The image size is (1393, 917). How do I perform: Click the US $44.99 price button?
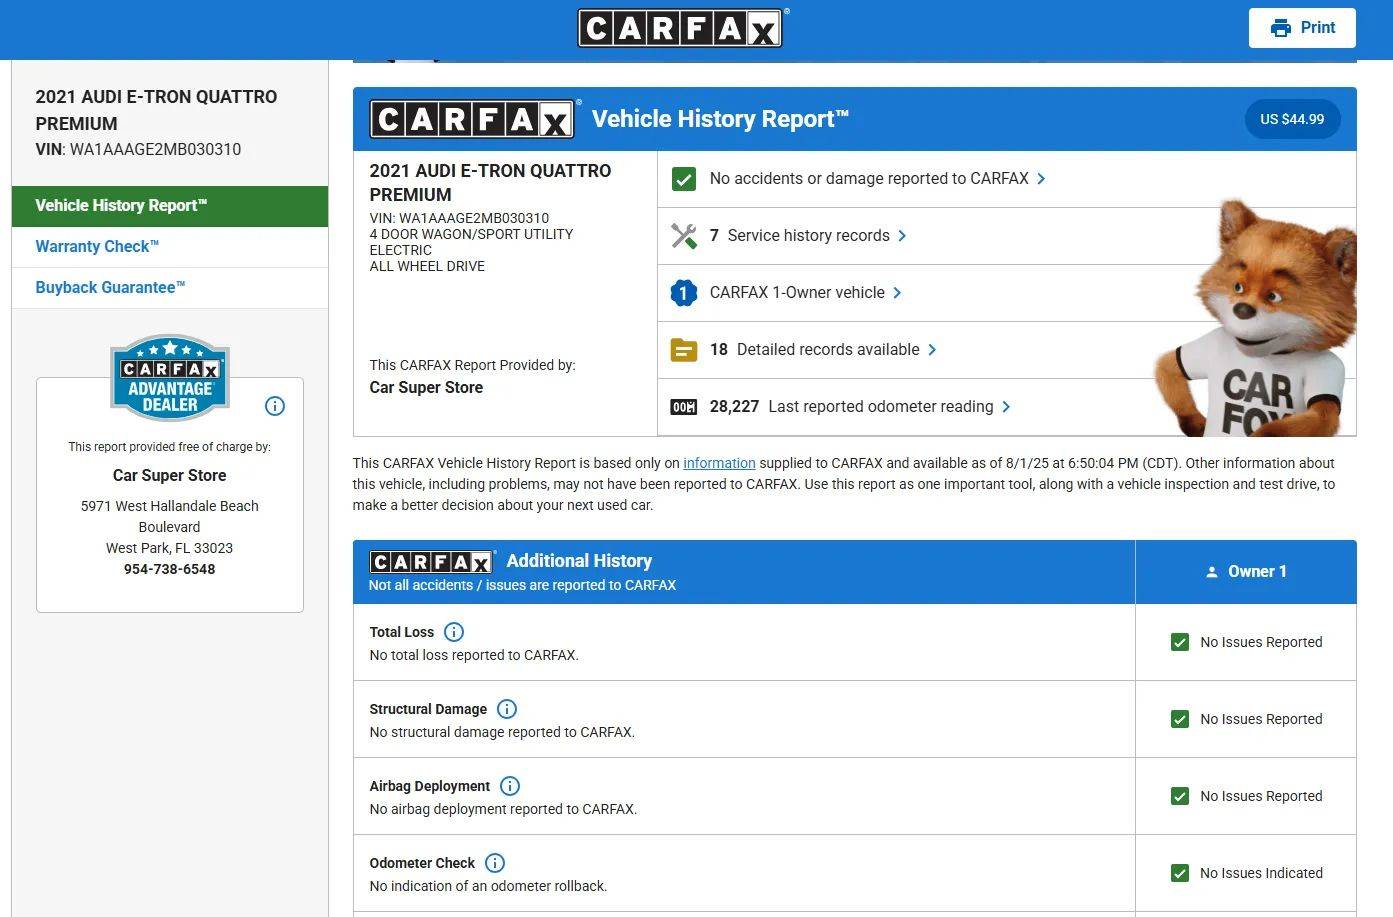pyautogui.click(x=1292, y=119)
